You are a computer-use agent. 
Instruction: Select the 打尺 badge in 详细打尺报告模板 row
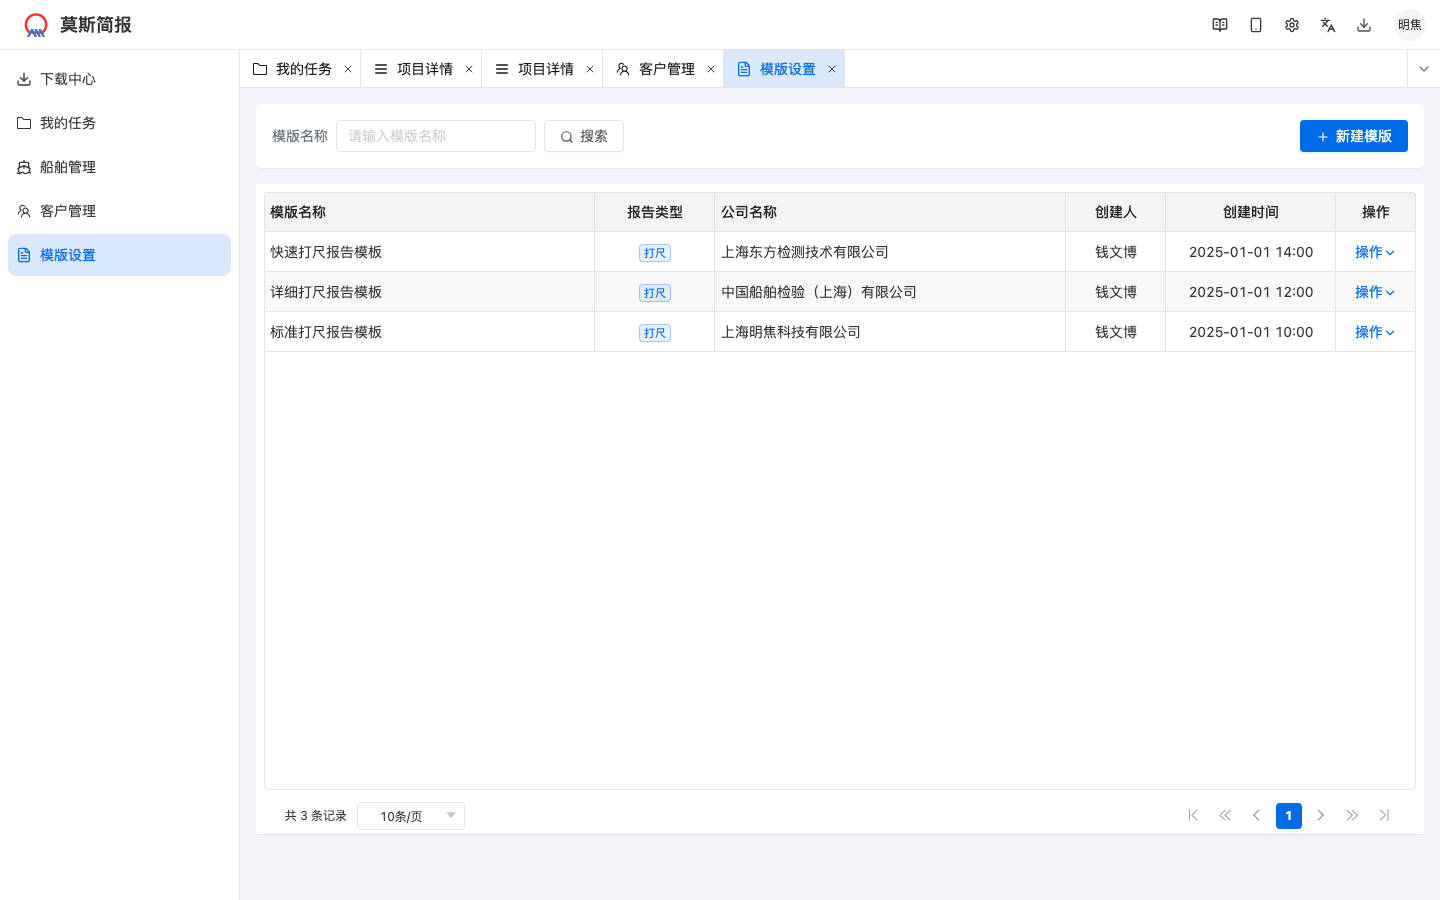(x=654, y=292)
